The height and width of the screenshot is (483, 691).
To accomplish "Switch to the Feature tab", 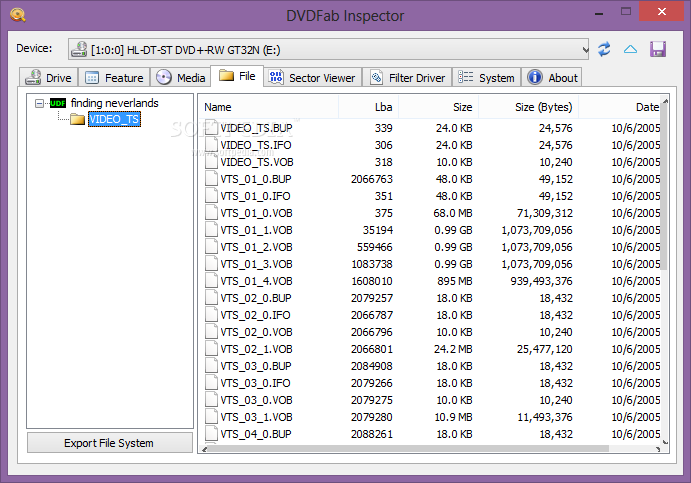I will point(114,78).
